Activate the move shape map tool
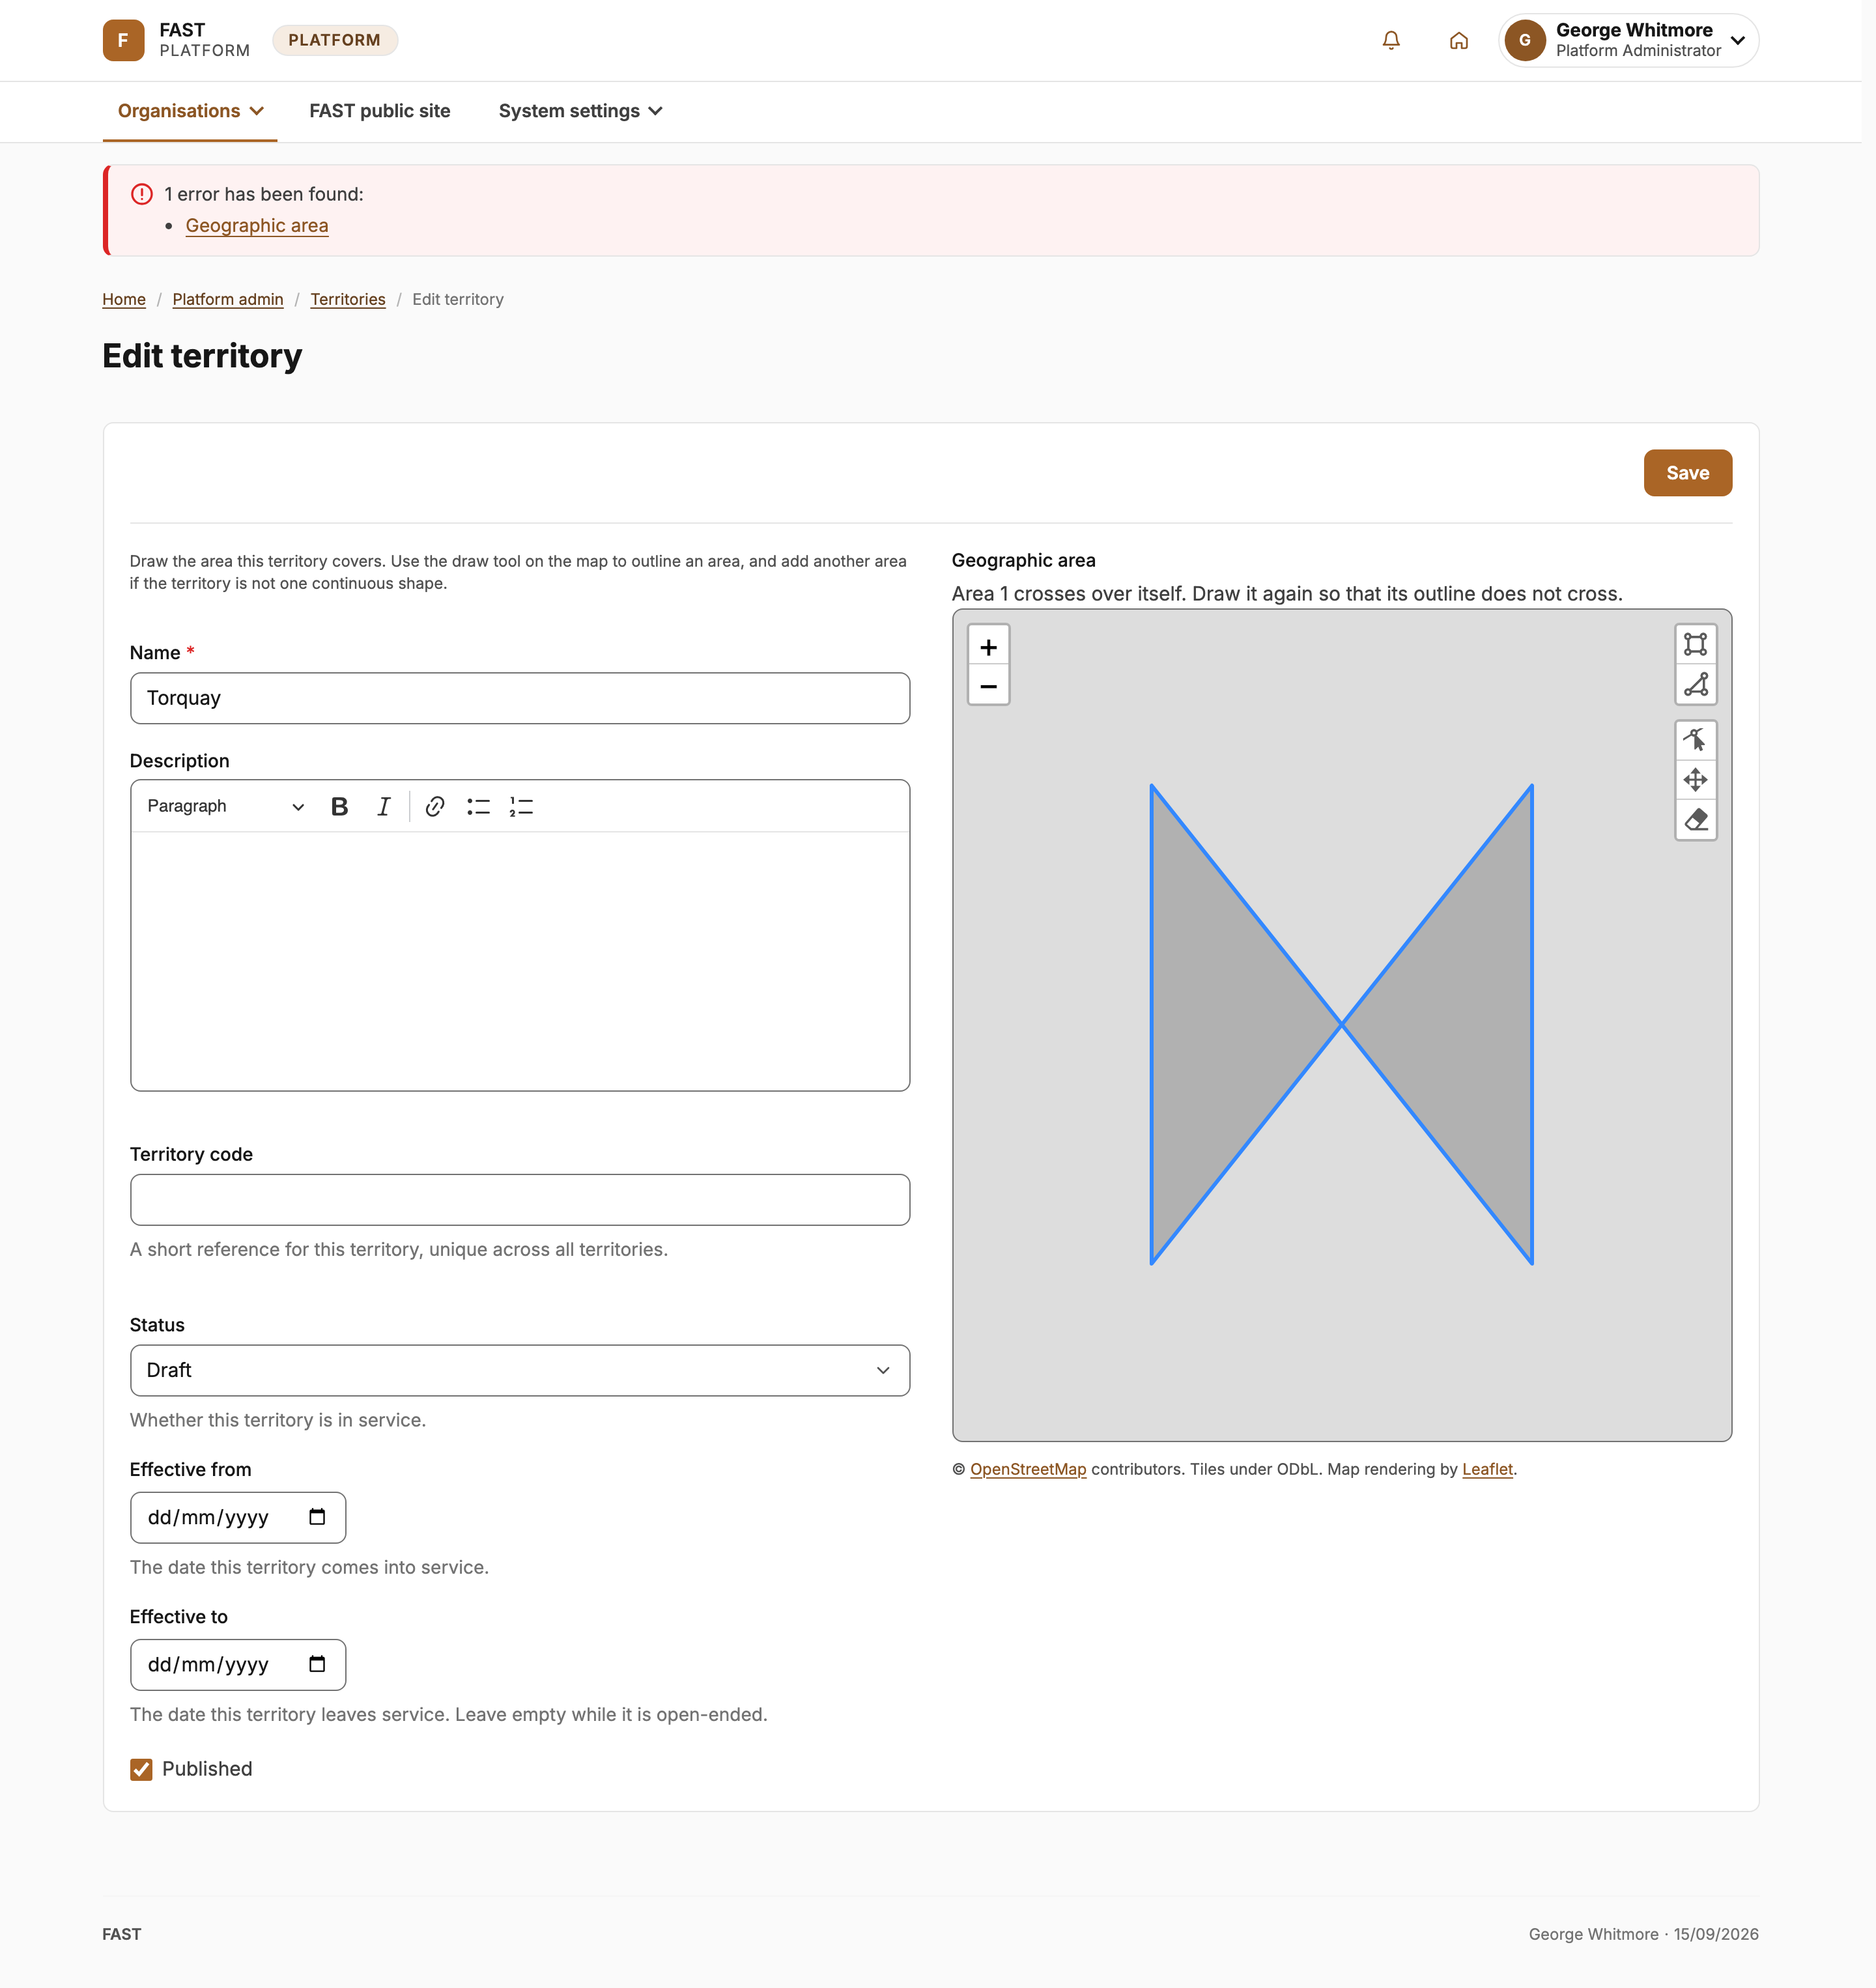Image resolution: width=1876 pixels, height=1988 pixels. click(1695, 780)
